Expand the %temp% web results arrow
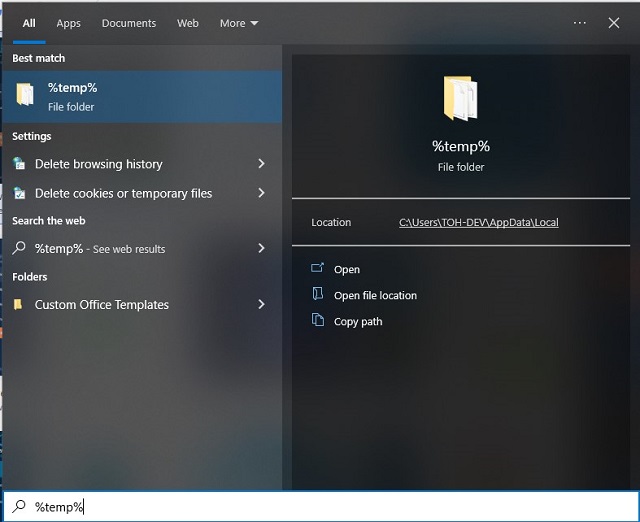Image resolution: width=640 pixels, height=522 pixels. pyautogui.click(x=262, y=248)
